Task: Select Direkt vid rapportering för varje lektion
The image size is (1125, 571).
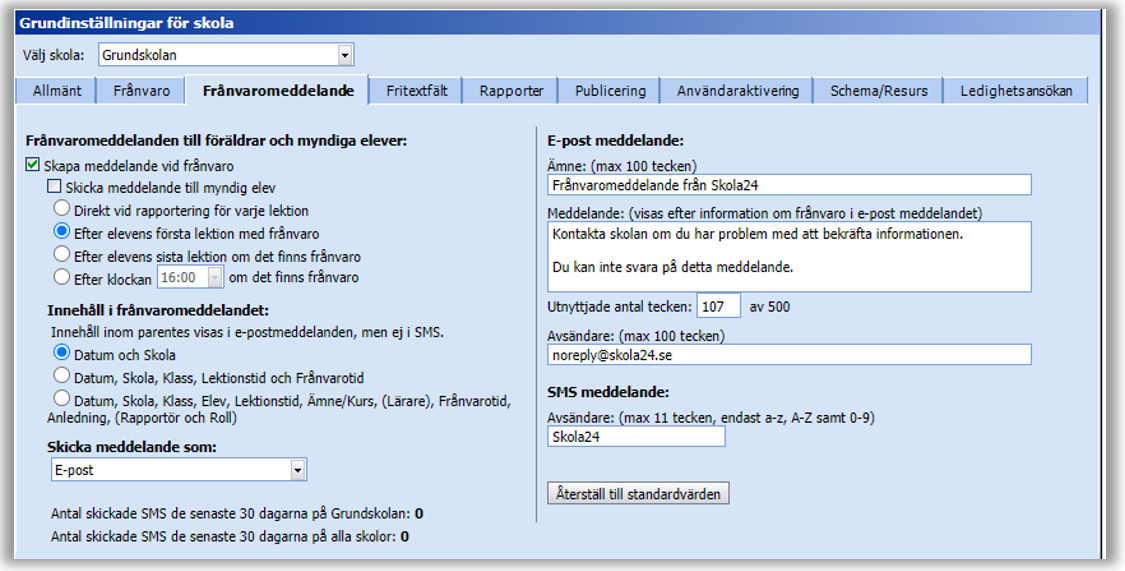Action: (62, 210)
